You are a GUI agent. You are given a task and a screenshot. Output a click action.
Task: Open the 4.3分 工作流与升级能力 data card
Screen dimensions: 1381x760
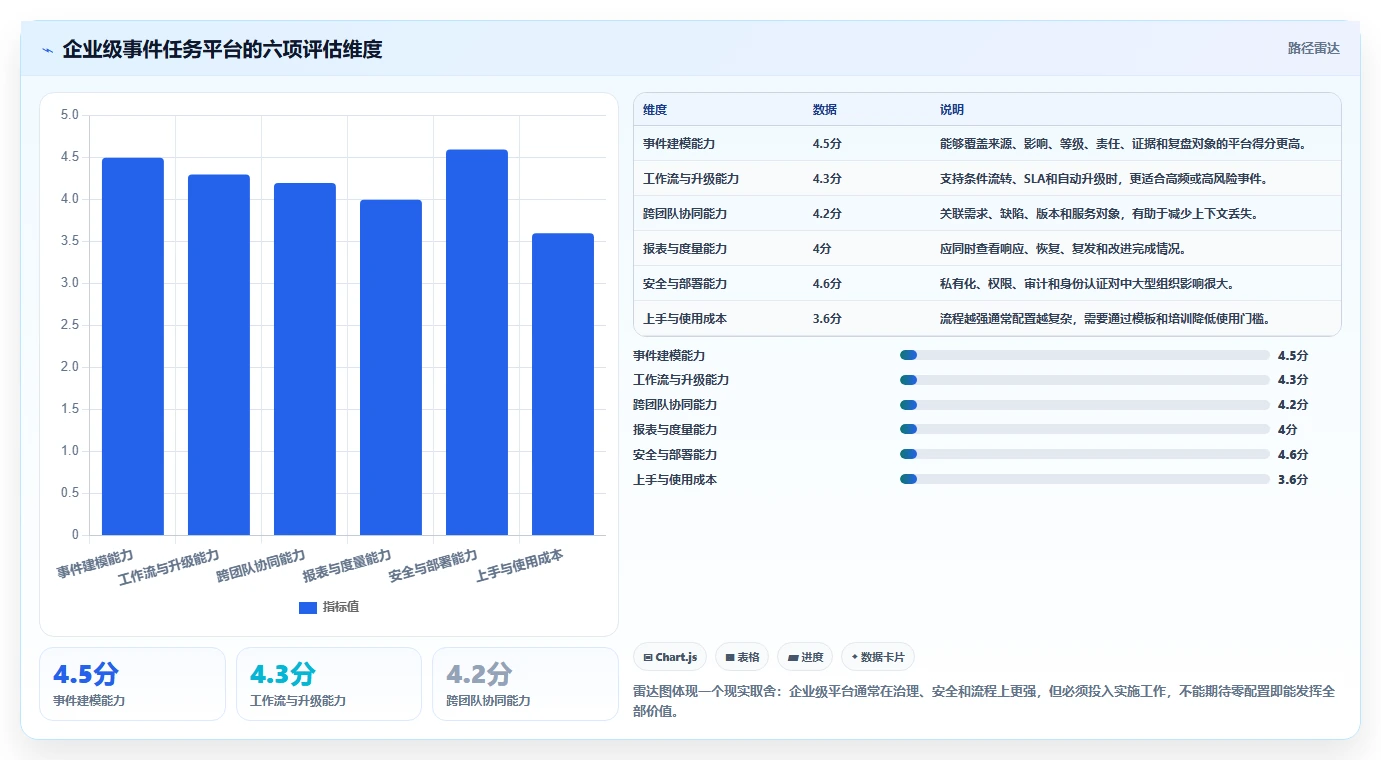pyautogui.click(x=329, y=683)
